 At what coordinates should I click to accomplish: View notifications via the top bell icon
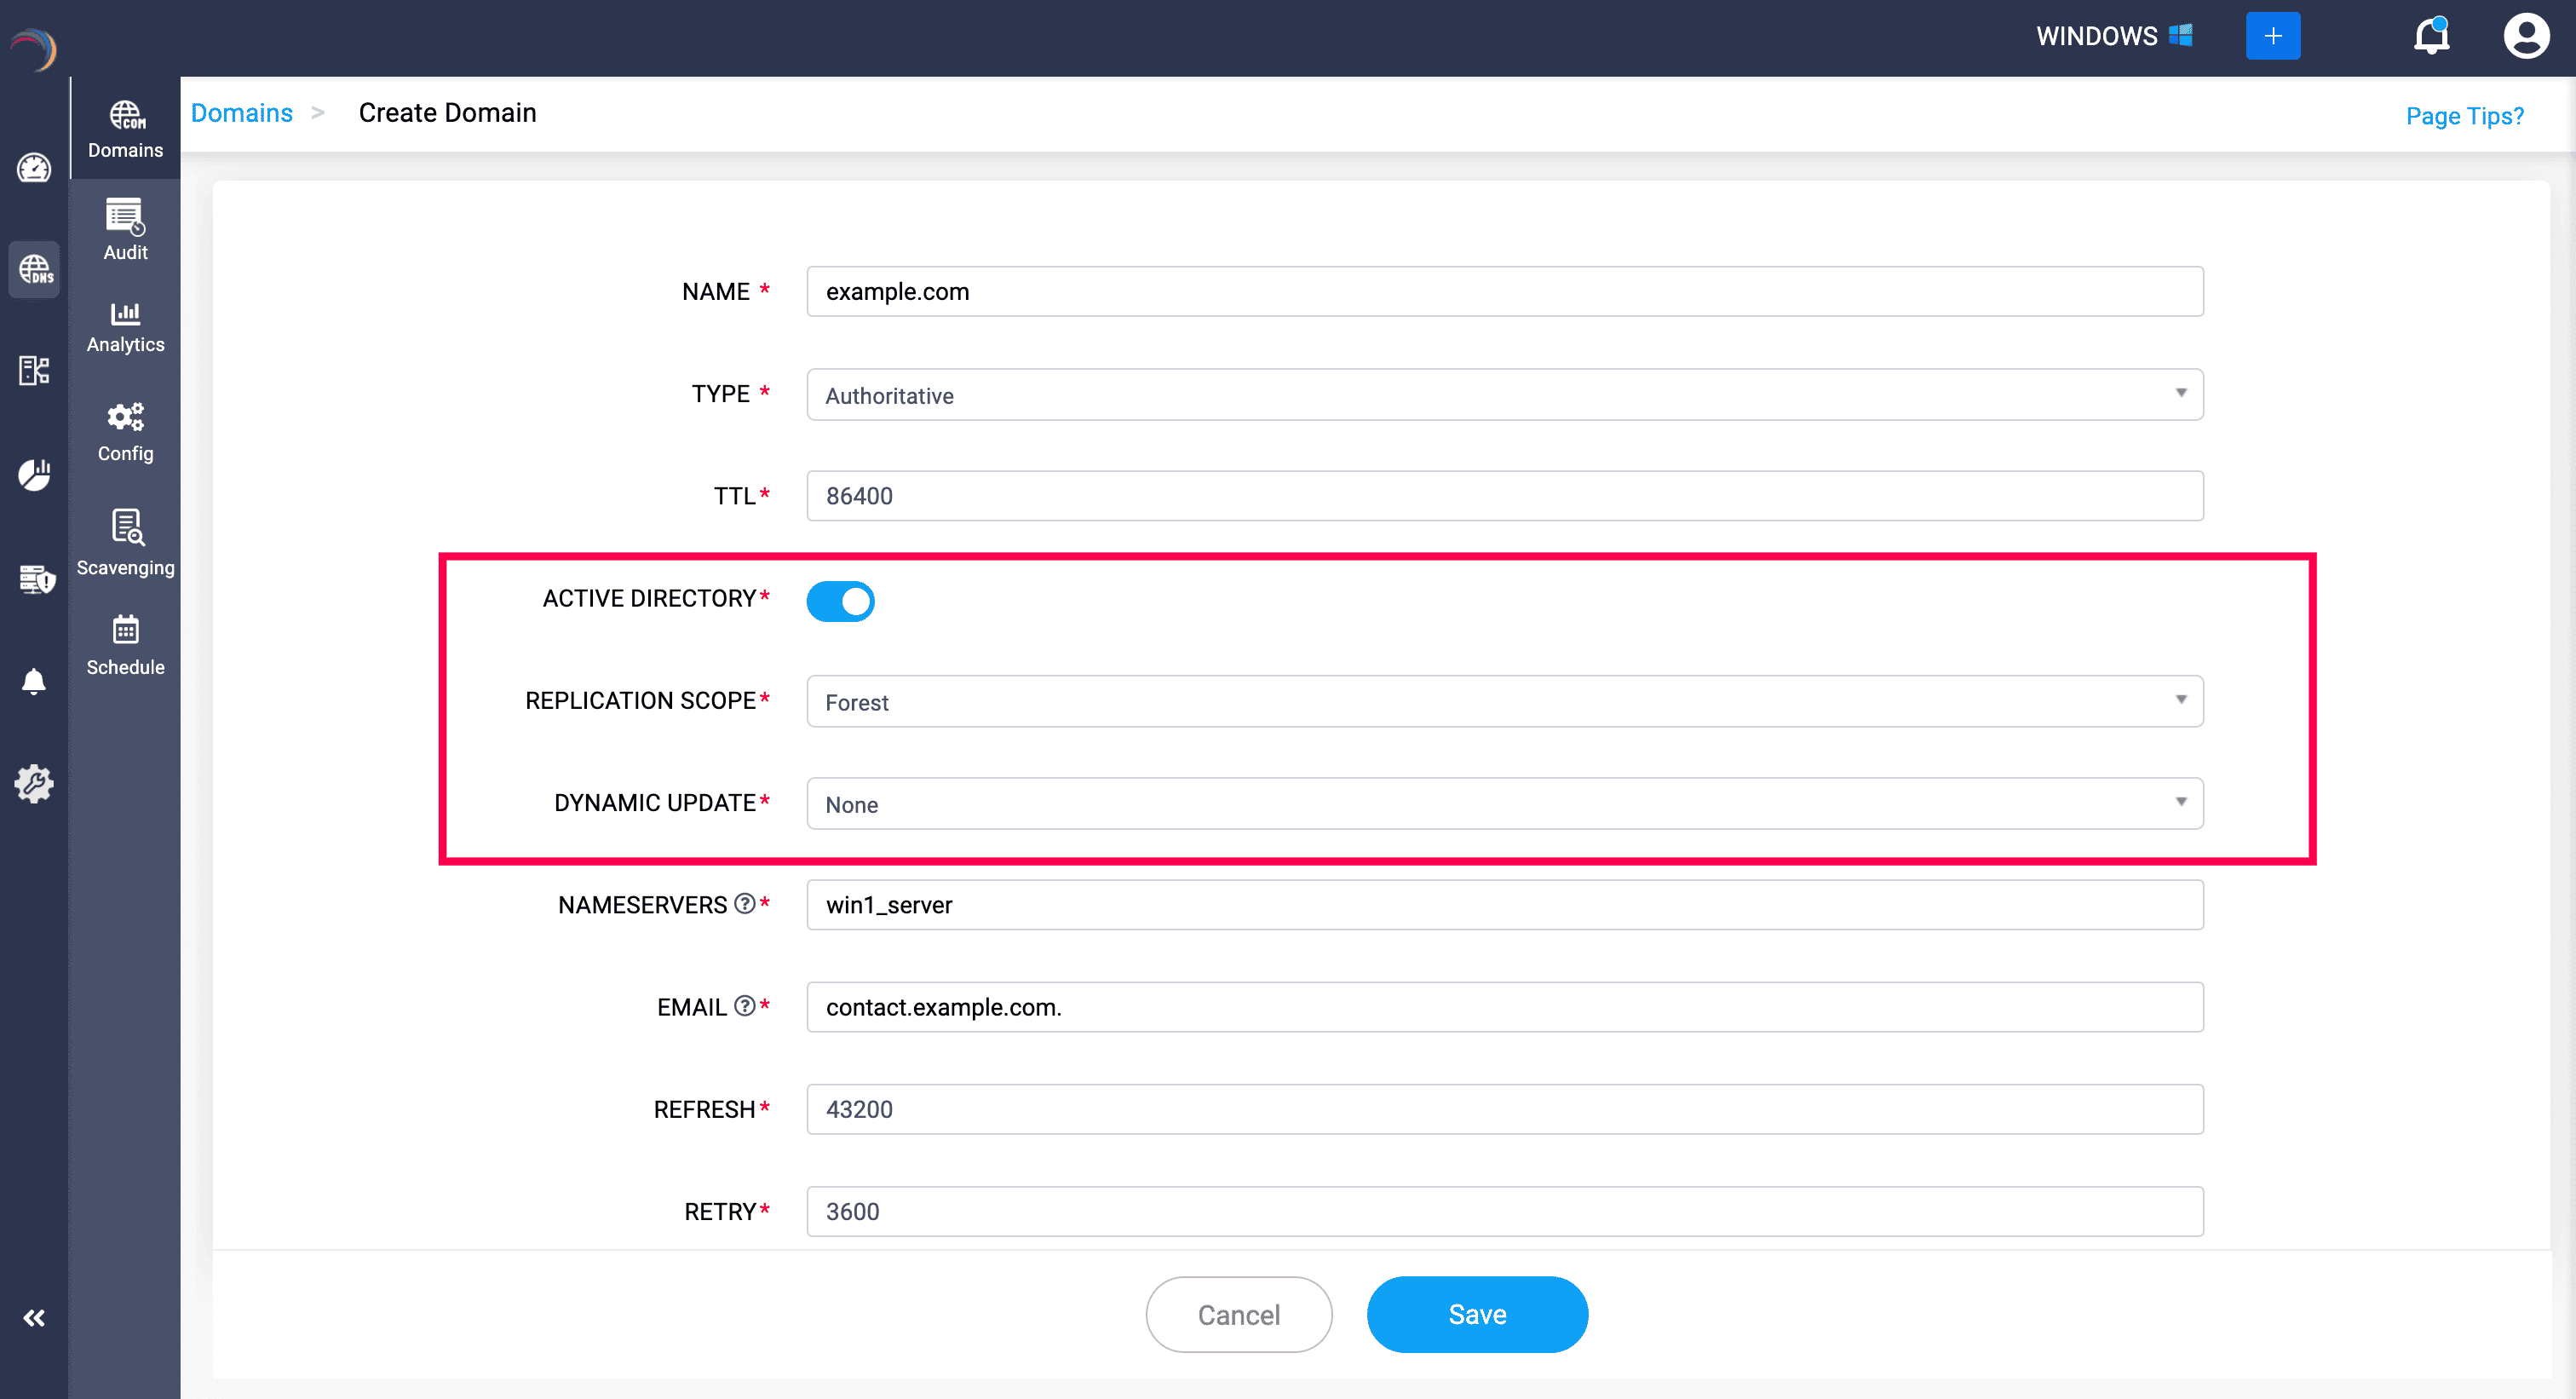point(2430,36)
